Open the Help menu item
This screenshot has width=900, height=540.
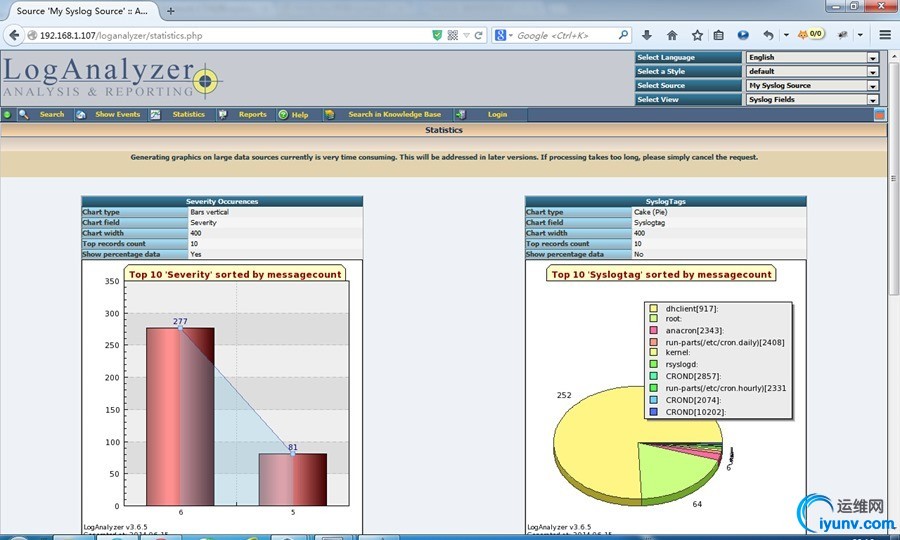pos(300,115)
